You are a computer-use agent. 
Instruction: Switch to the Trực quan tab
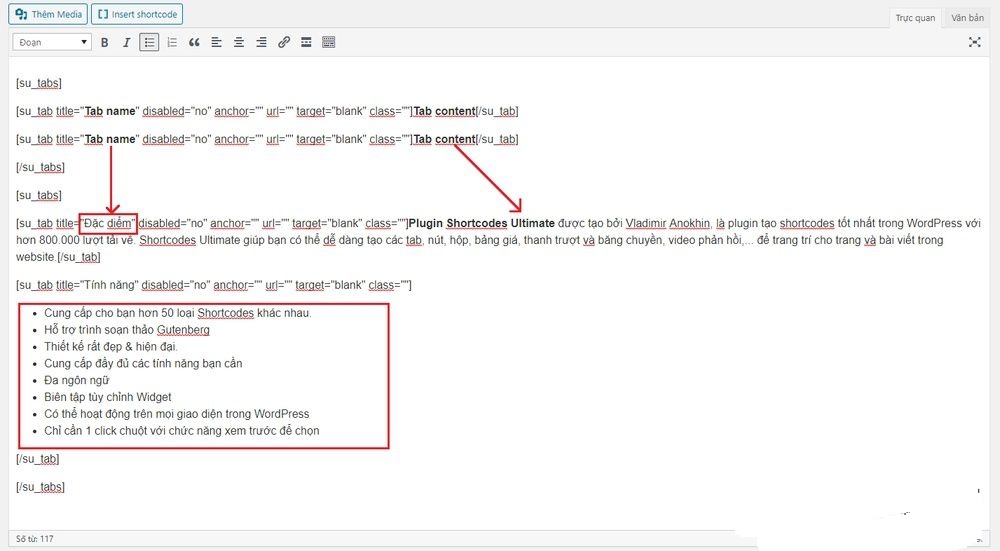click(x=915, y=18)
